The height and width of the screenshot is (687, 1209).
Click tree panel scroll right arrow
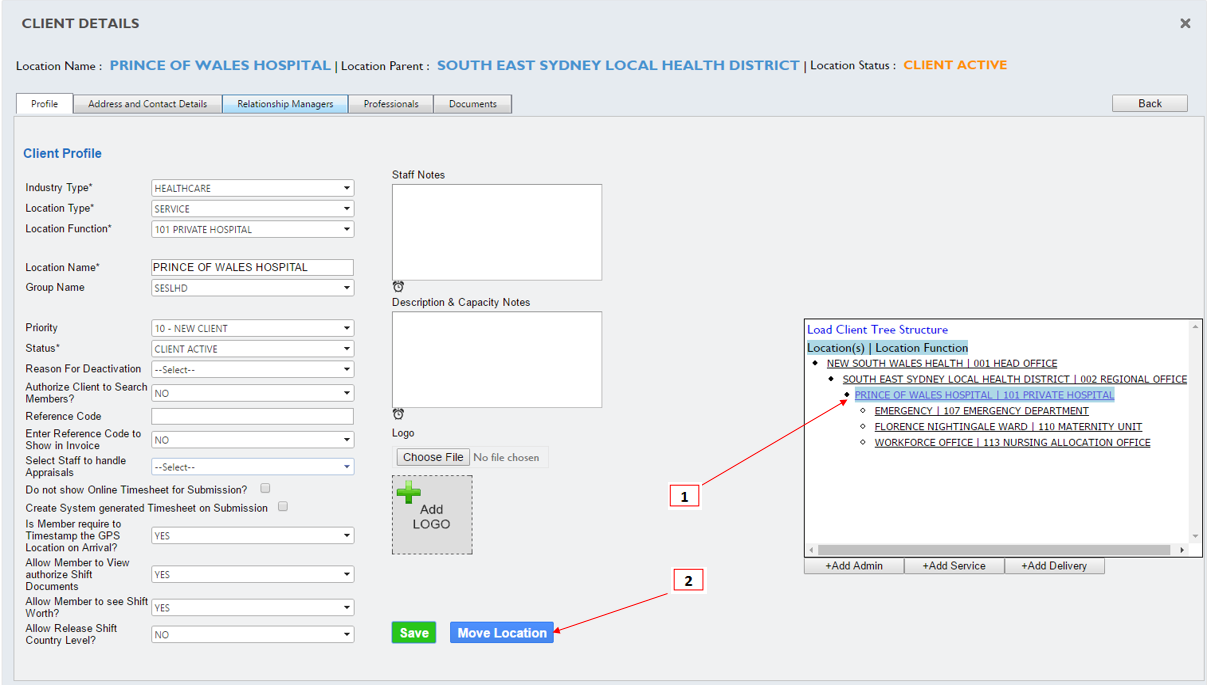coord(1182,550)
